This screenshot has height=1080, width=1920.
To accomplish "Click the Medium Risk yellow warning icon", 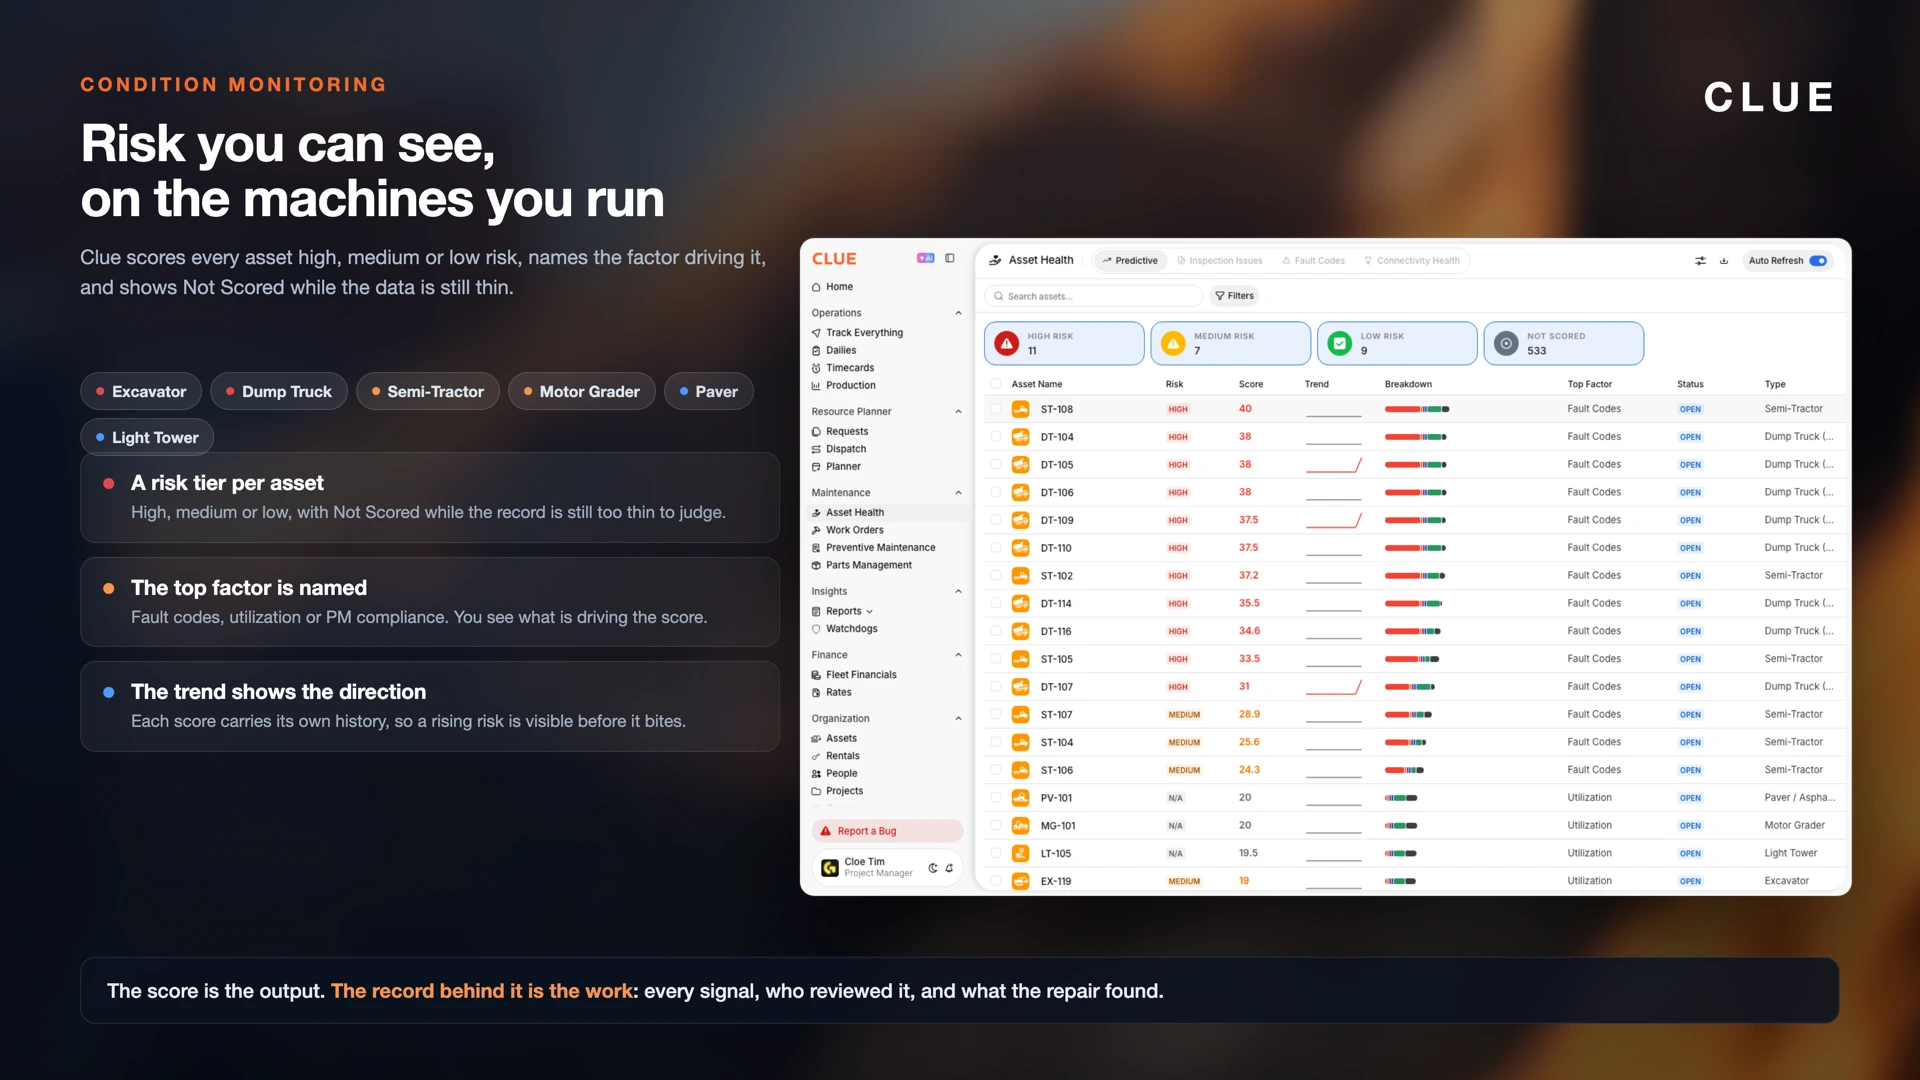I will (1173, 344).
